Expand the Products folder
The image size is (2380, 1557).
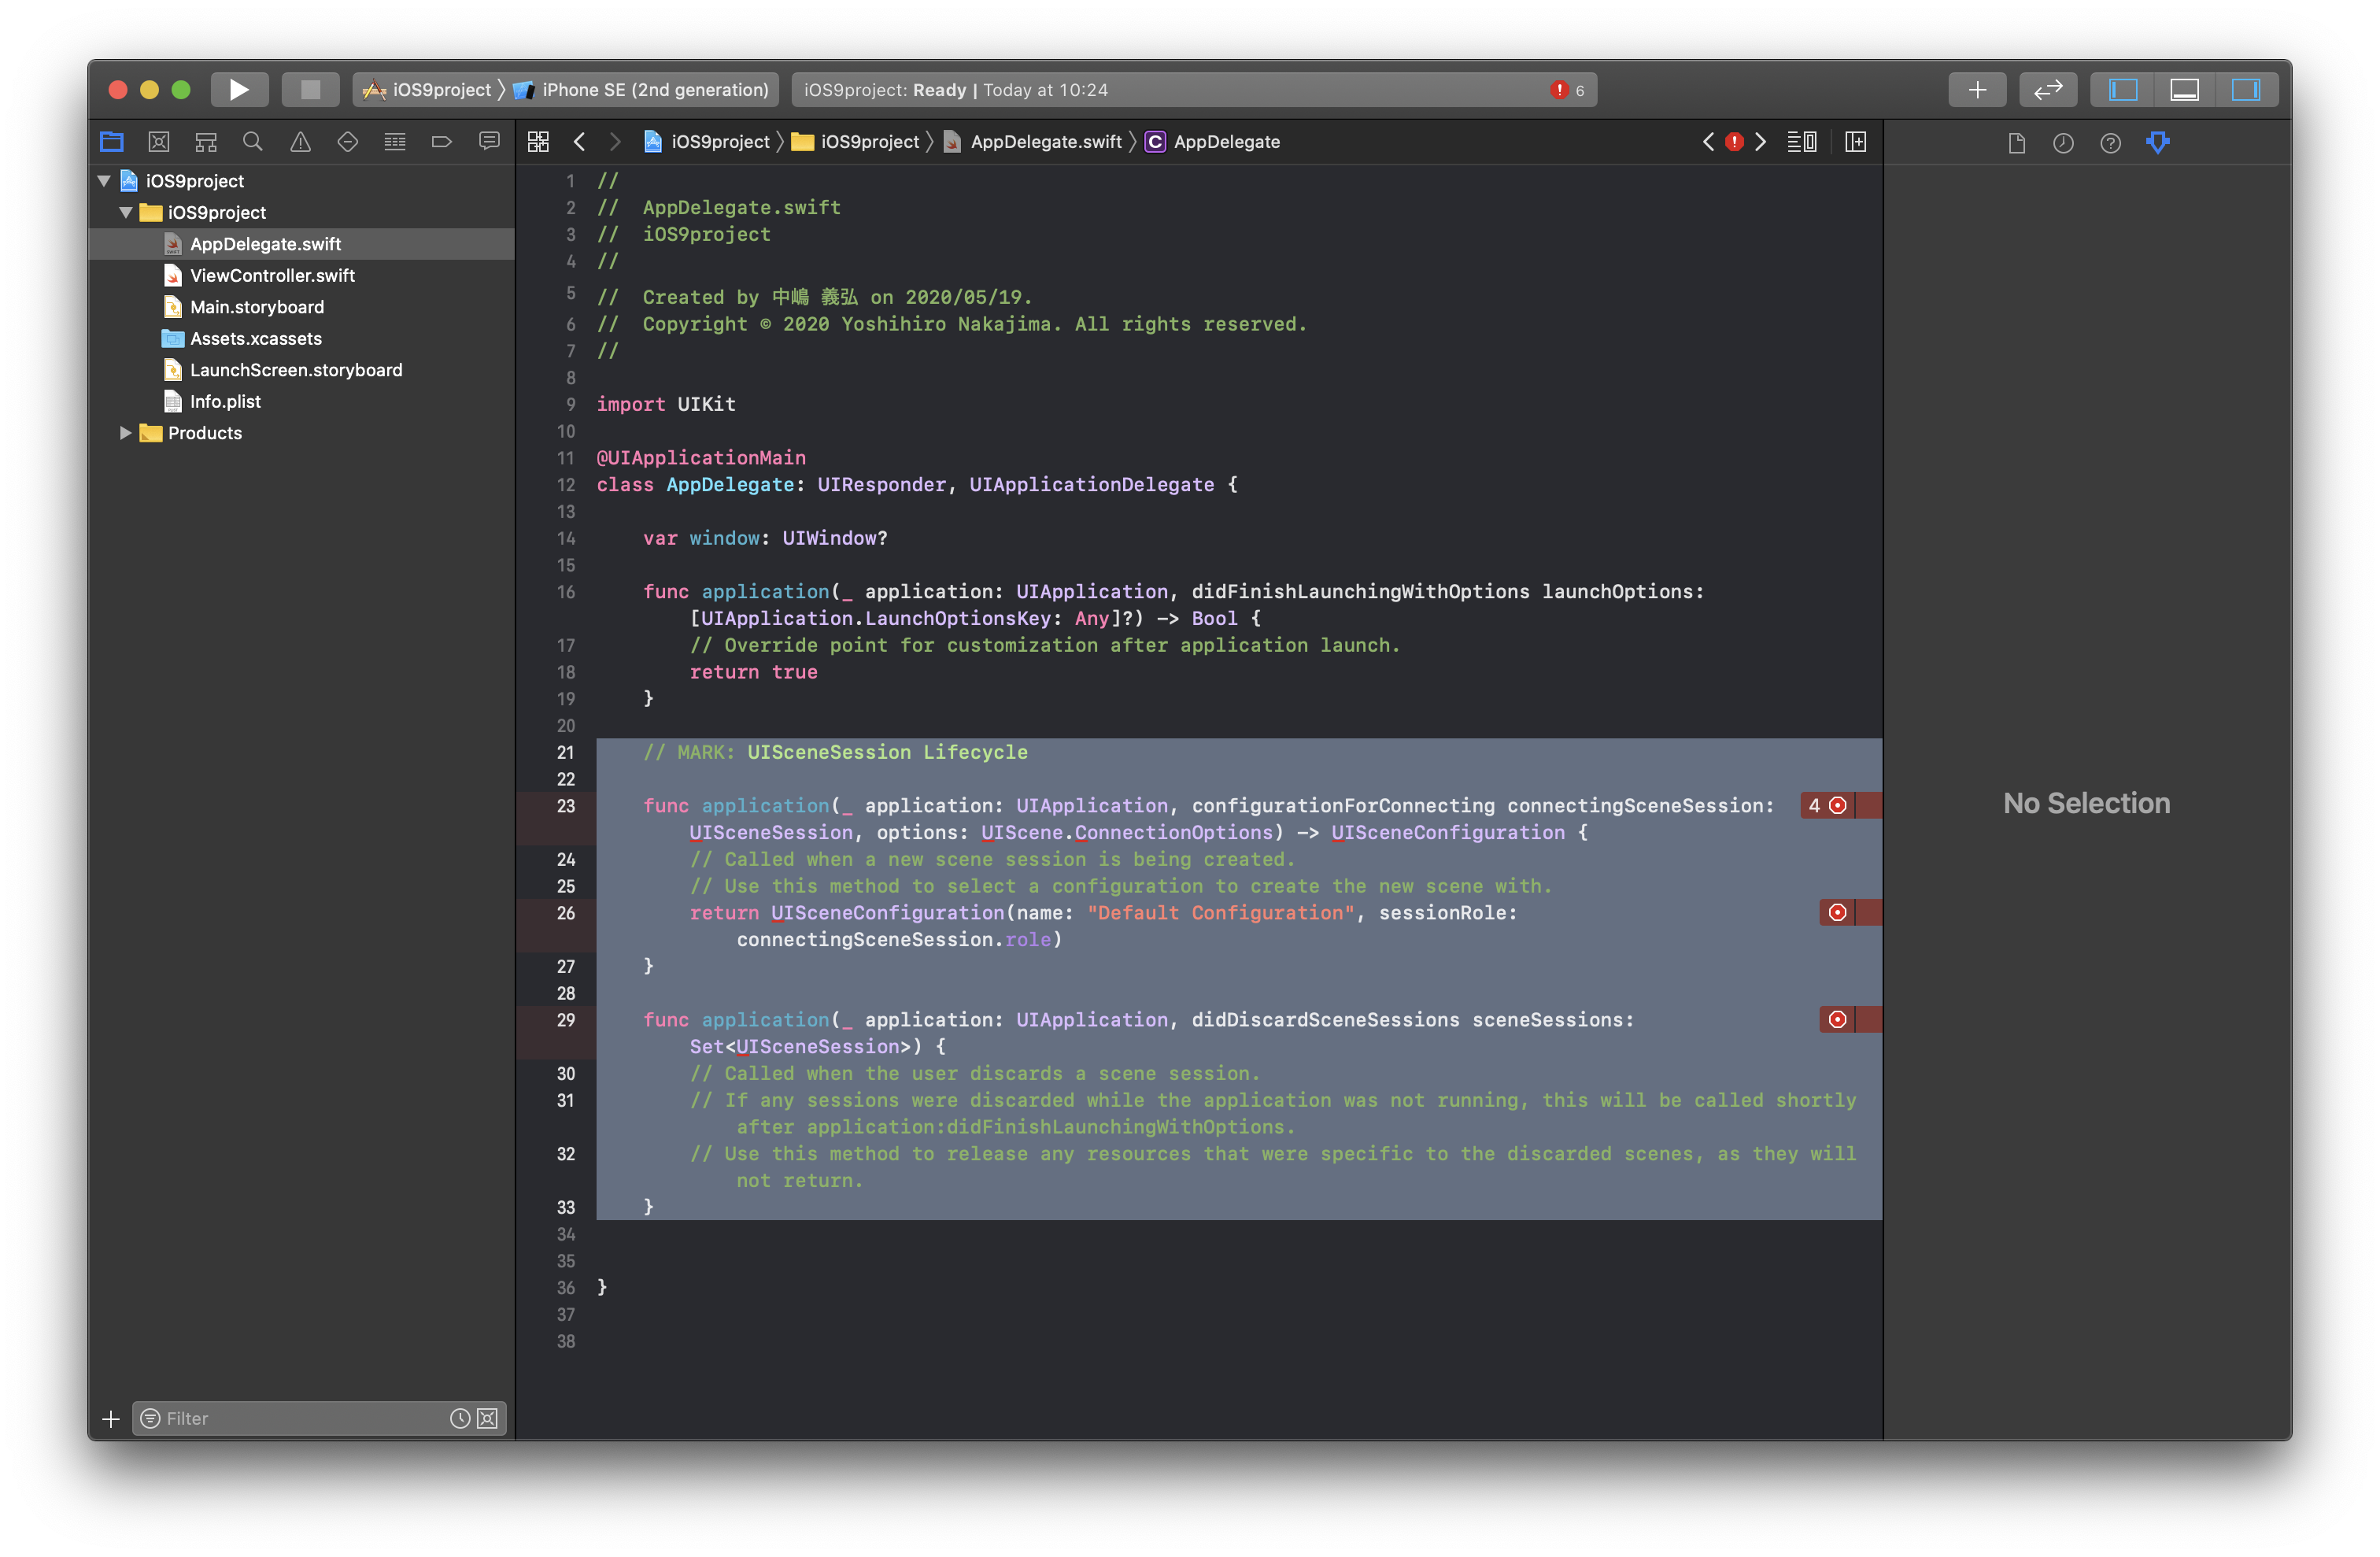point(126,433)
